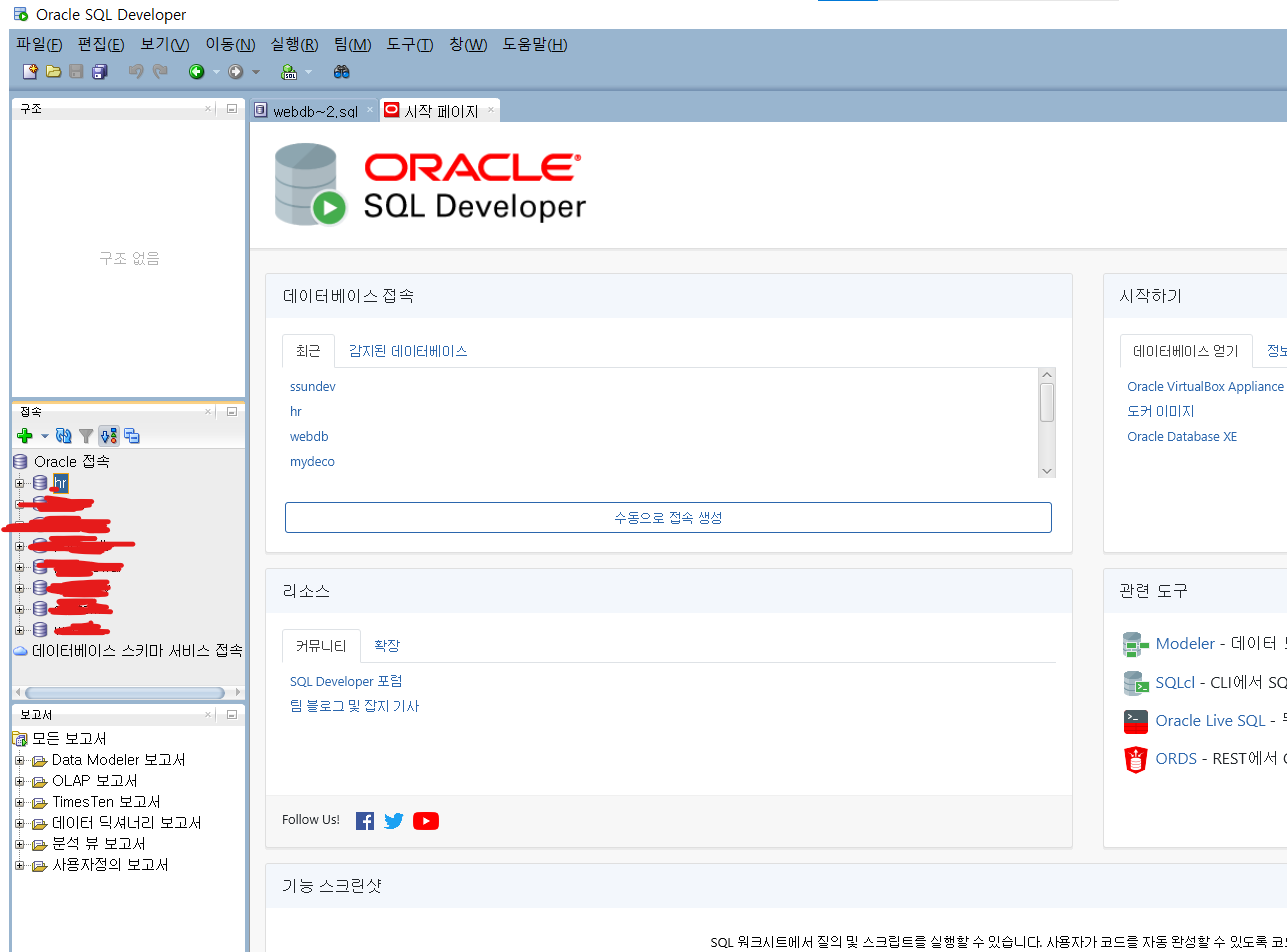Screen dimensions: 1287x952
Task: Click Twitter icon next to Follow Us
Action: (x=394, y=821)
